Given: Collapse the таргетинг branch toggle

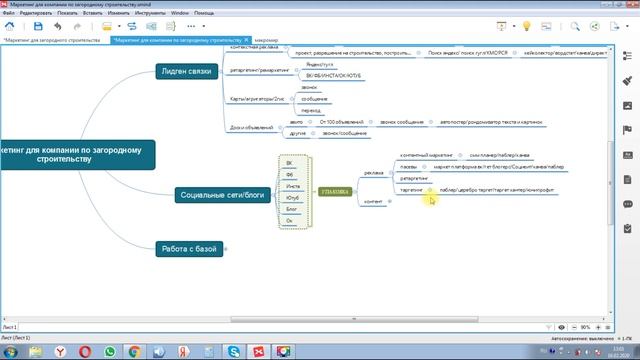Looking at the screenshot, I should click(x=429, y=190).
